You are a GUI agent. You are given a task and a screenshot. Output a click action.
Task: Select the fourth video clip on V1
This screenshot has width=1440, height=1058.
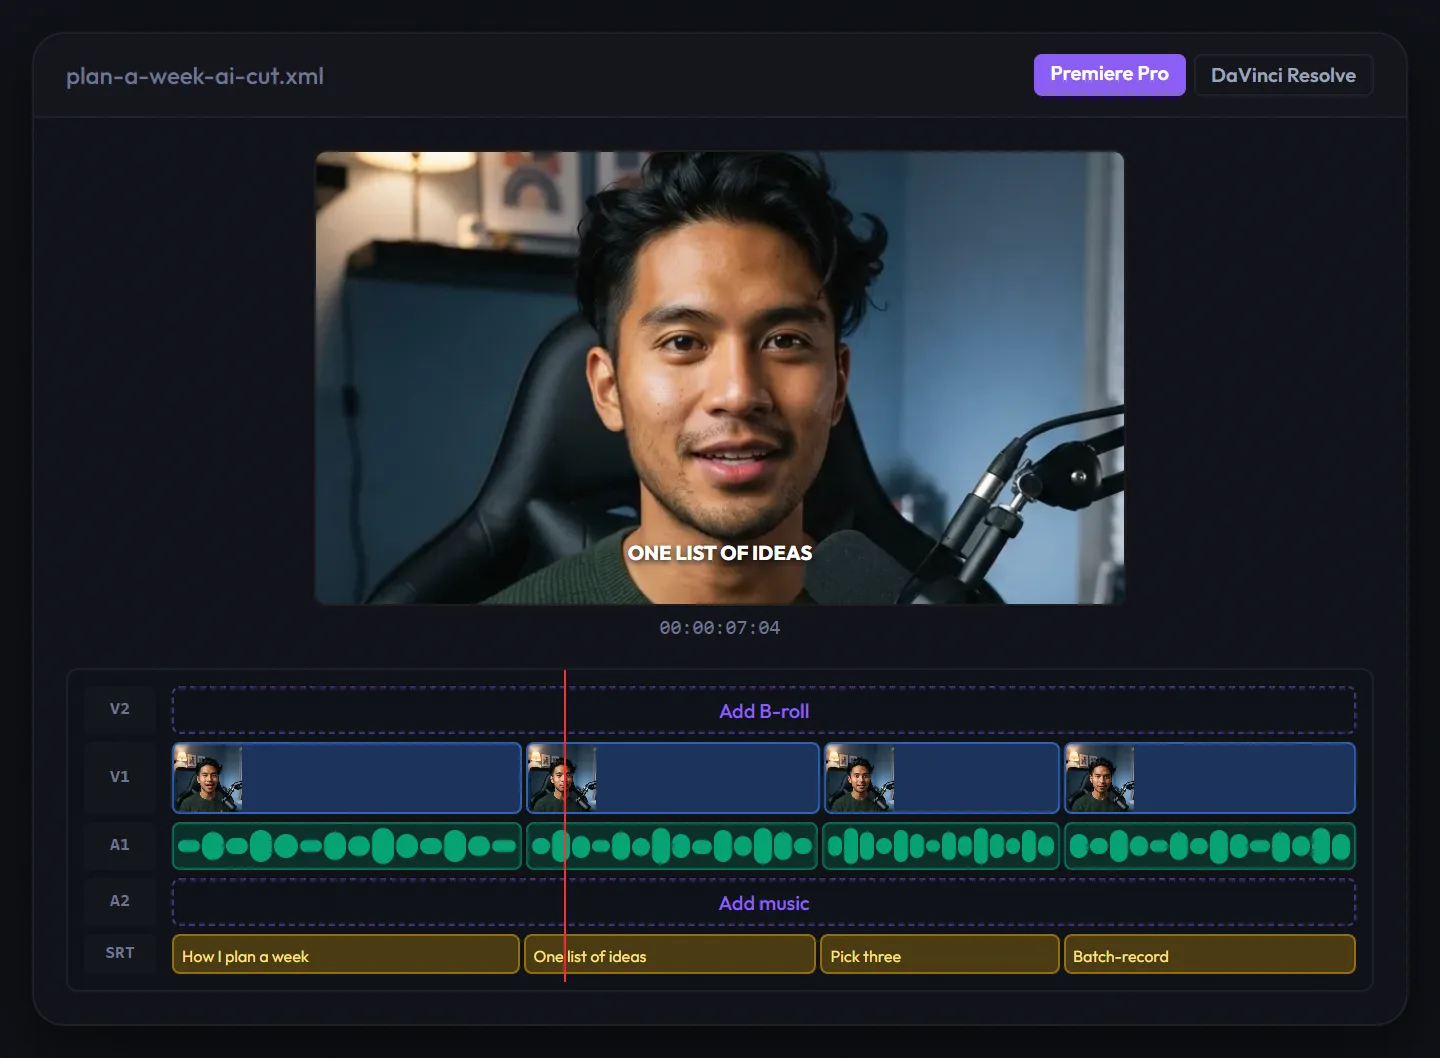(1210, 777)
